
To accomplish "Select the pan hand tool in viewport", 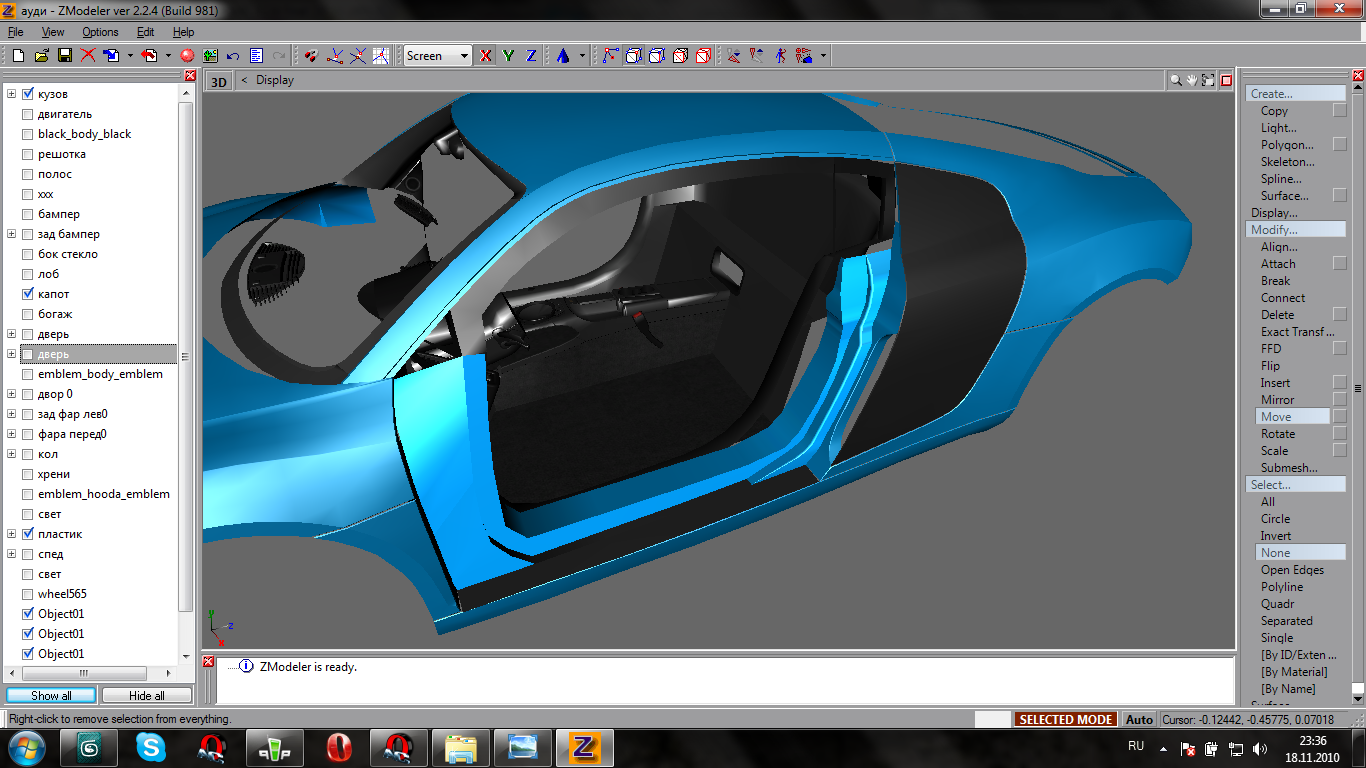I will pos(1192,80).
